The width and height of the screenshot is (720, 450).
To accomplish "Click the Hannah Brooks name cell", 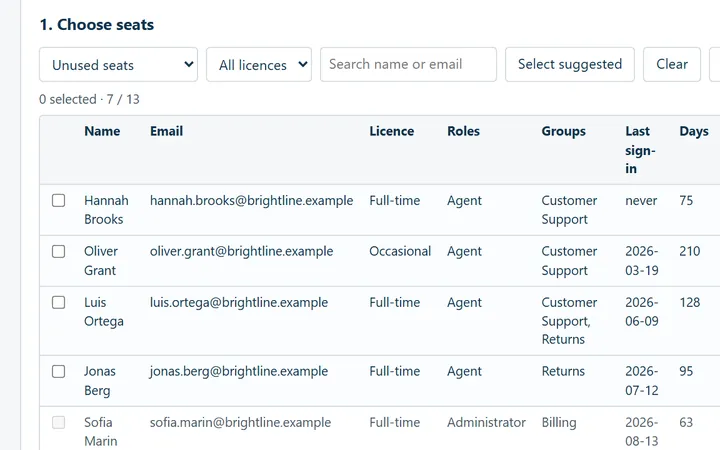I will [x=106, y=210].
